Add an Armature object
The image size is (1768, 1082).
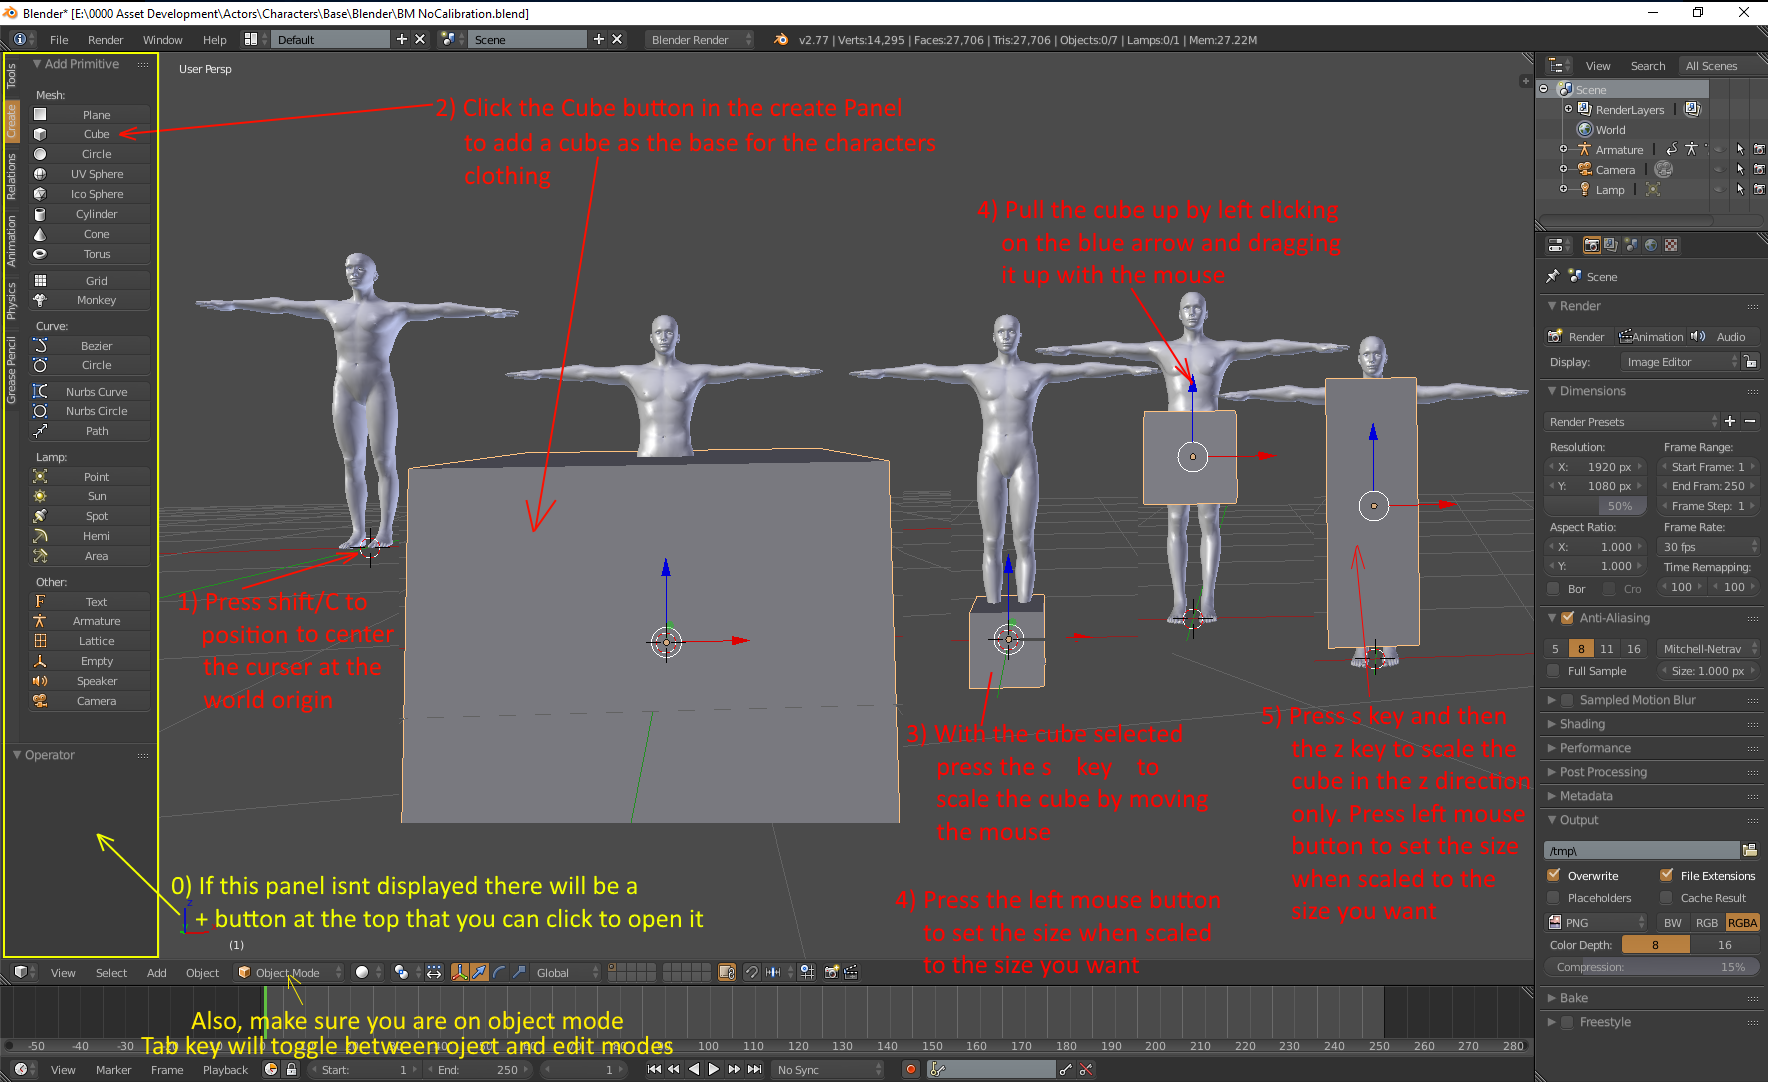(x=90, y=621)
